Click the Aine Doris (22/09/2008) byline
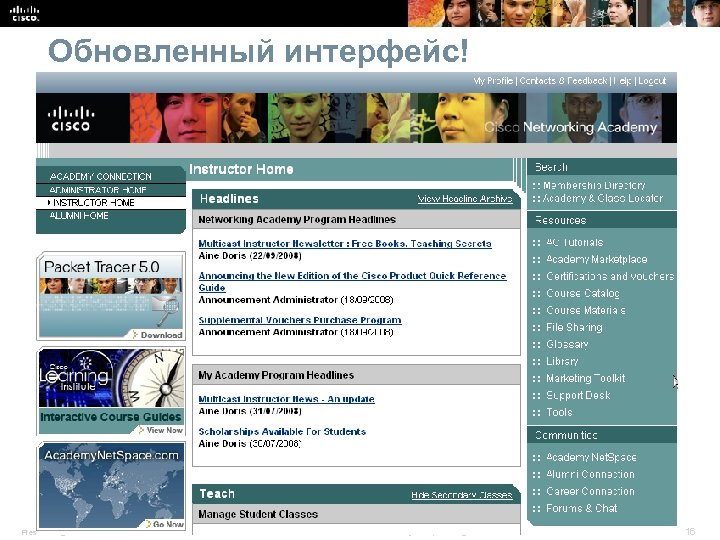Viewport: 720px width, 540px height. (250, 256)
